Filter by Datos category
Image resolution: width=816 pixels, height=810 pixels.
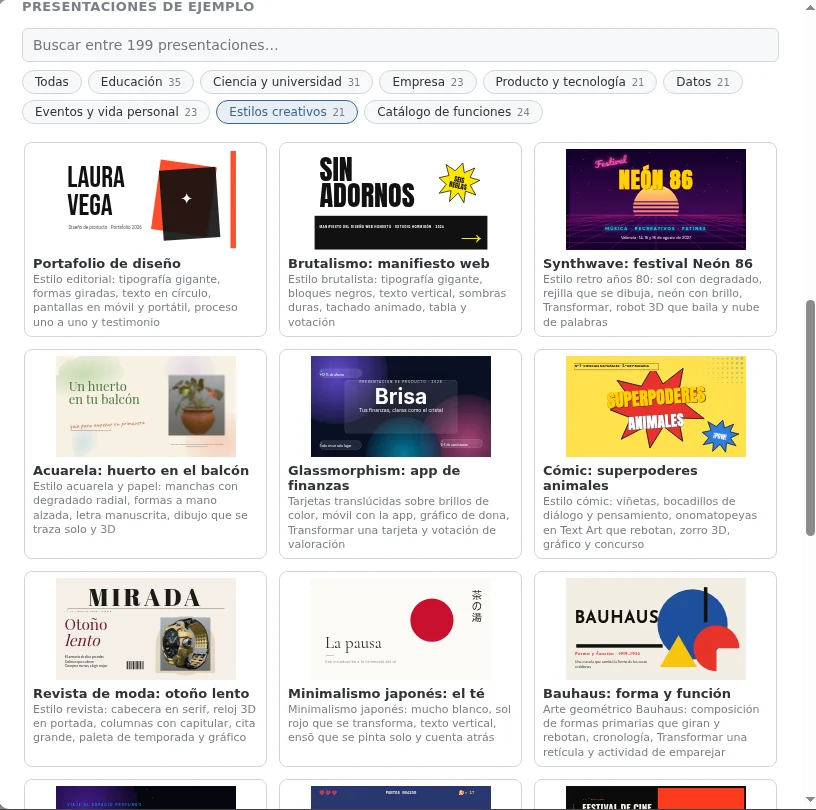[703, 82]
